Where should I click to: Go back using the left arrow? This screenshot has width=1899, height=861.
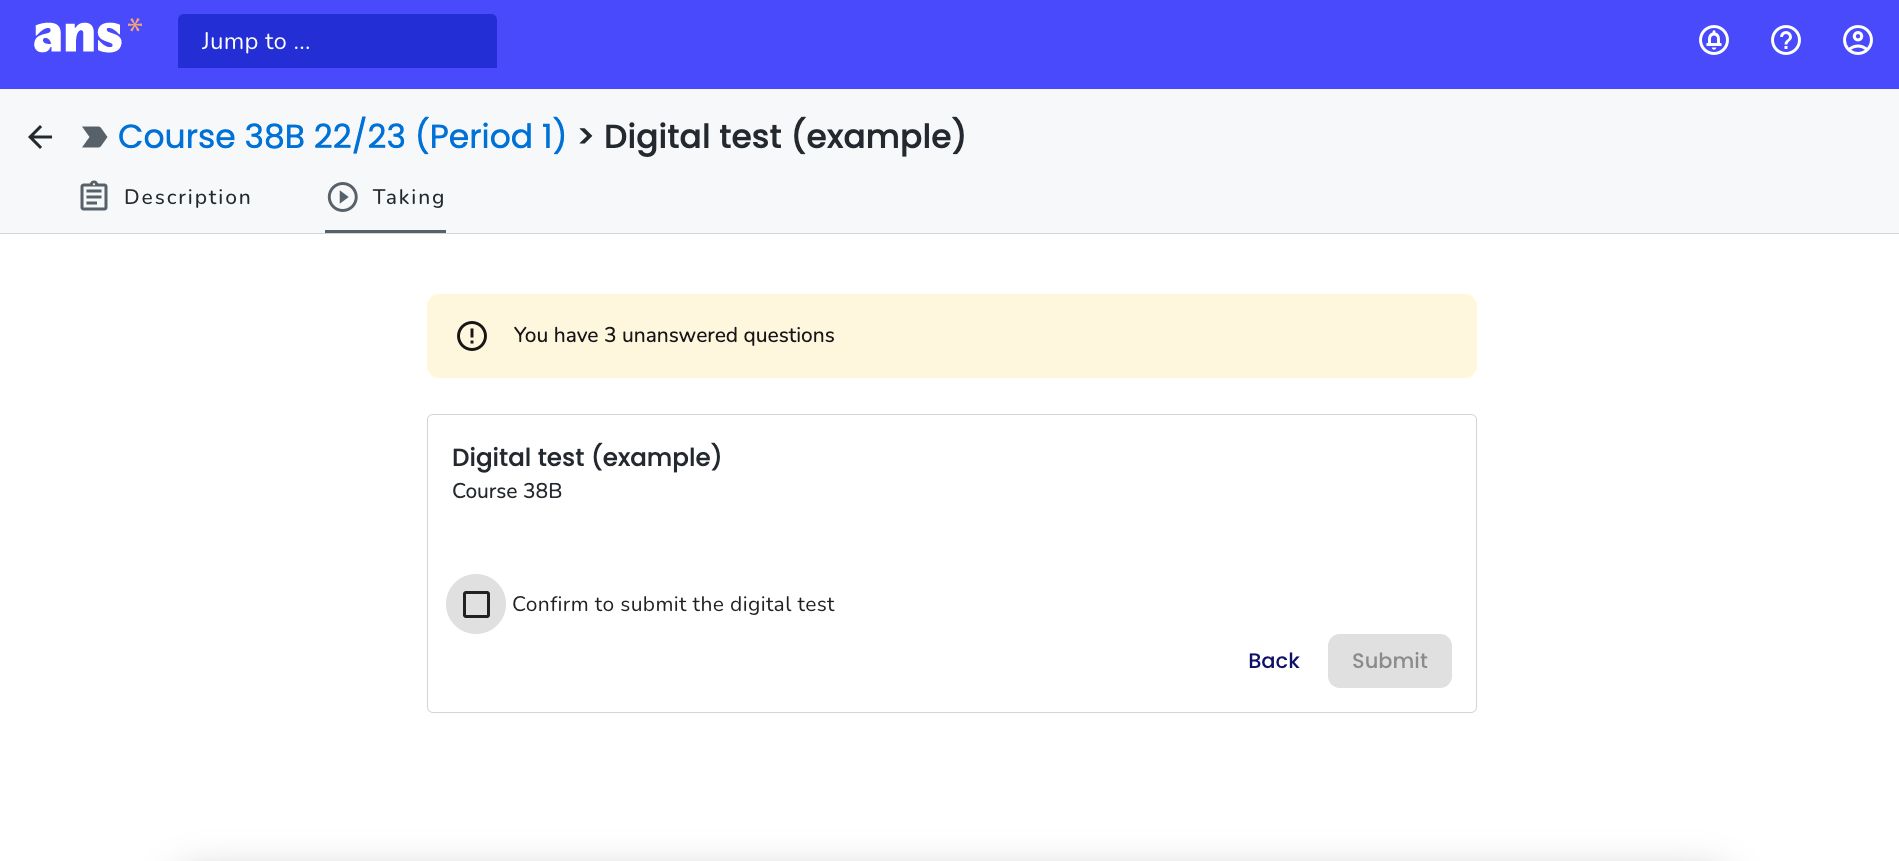tap(40, 137)
